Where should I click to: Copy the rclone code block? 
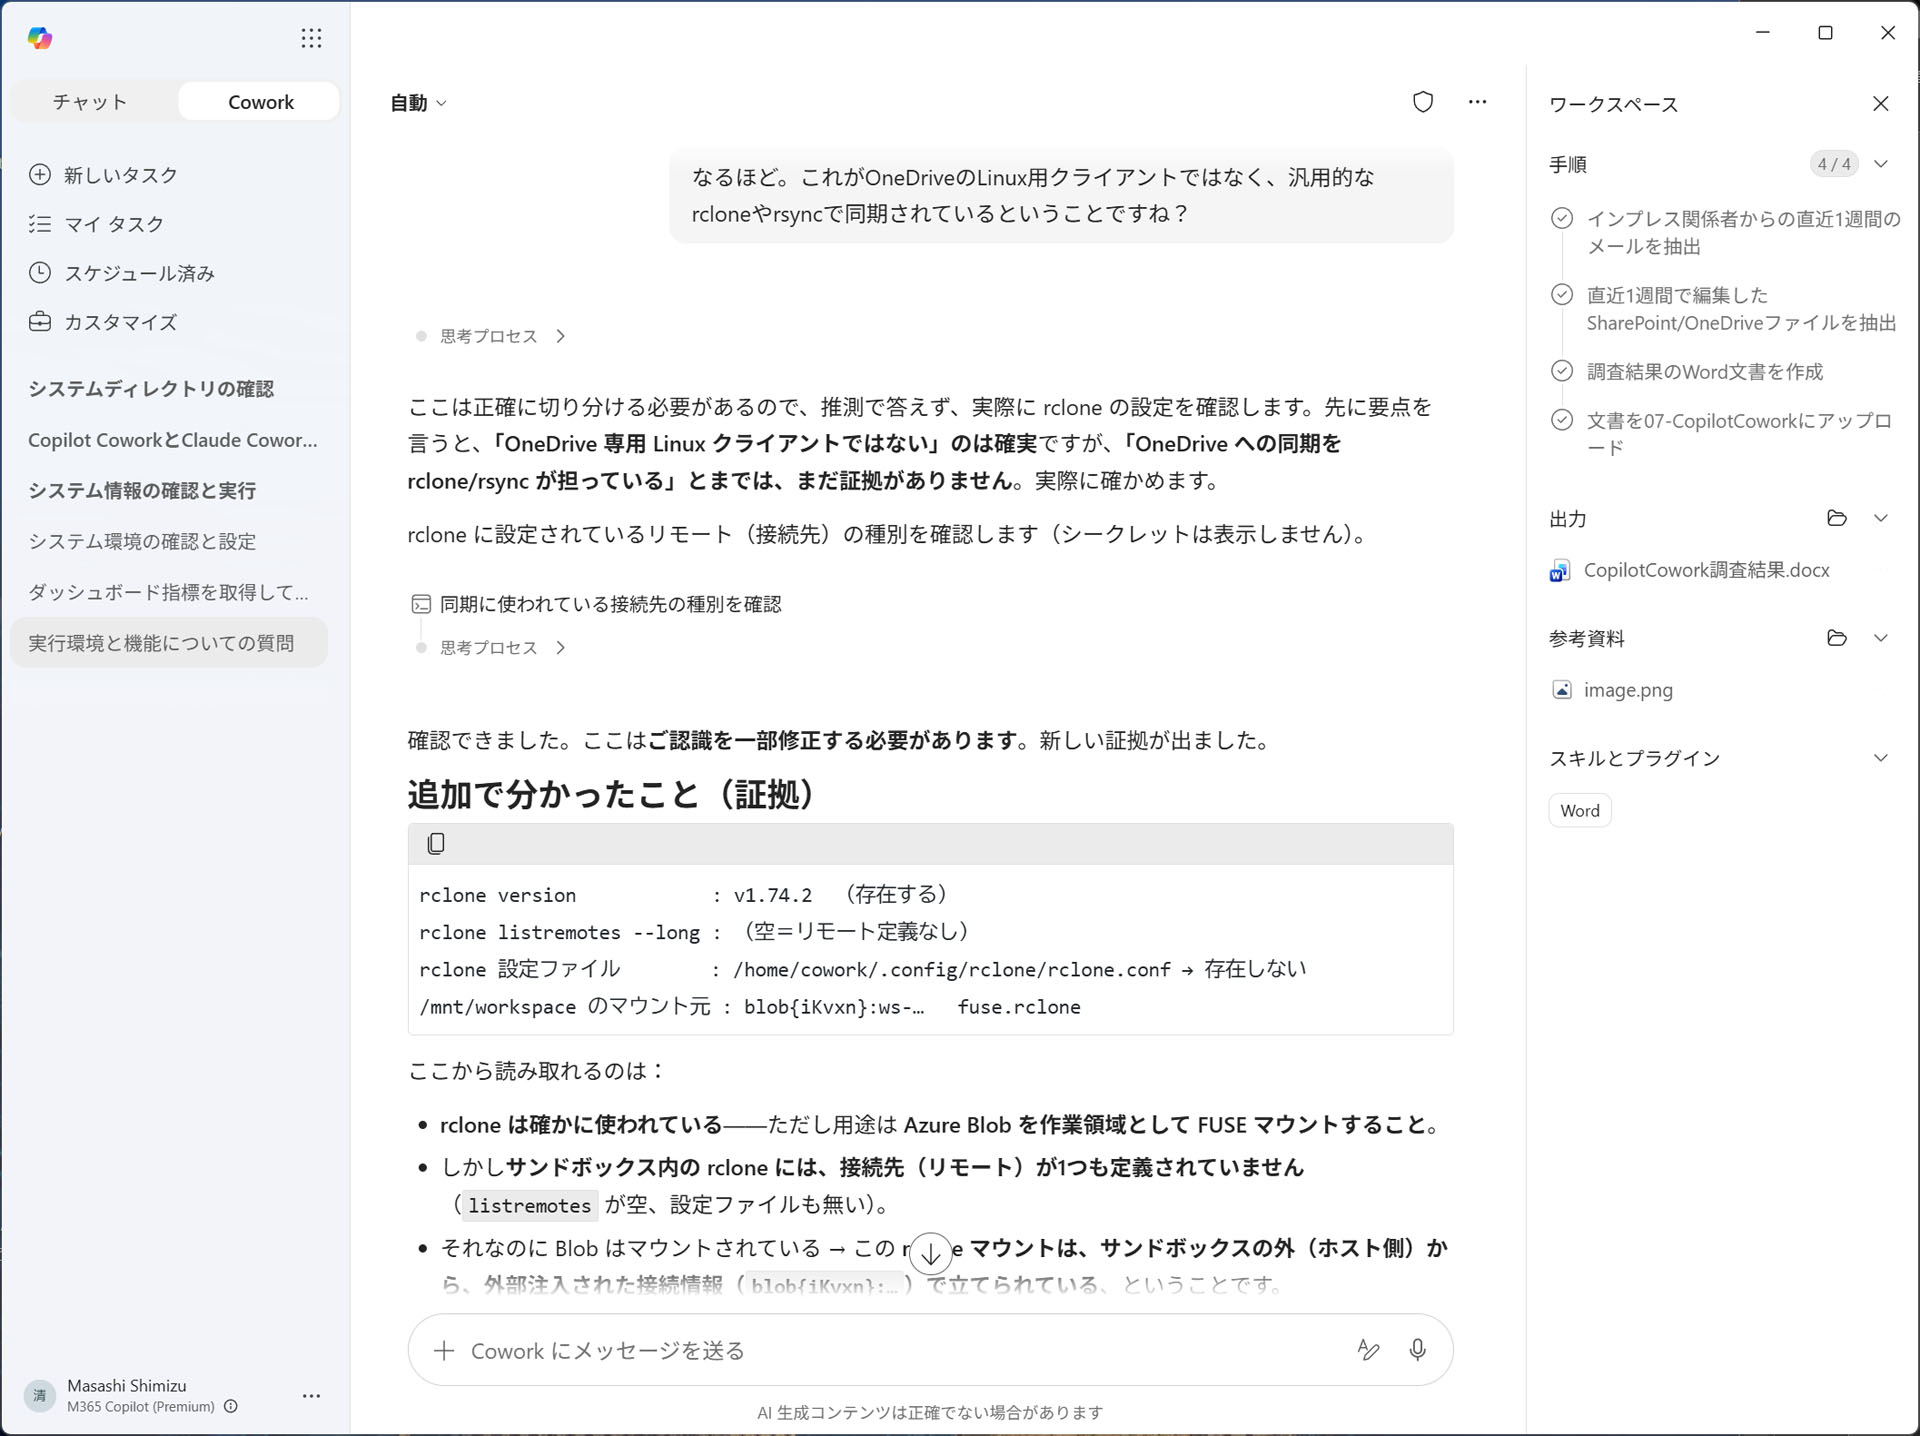pyautogui.click(x=436, y=844)
